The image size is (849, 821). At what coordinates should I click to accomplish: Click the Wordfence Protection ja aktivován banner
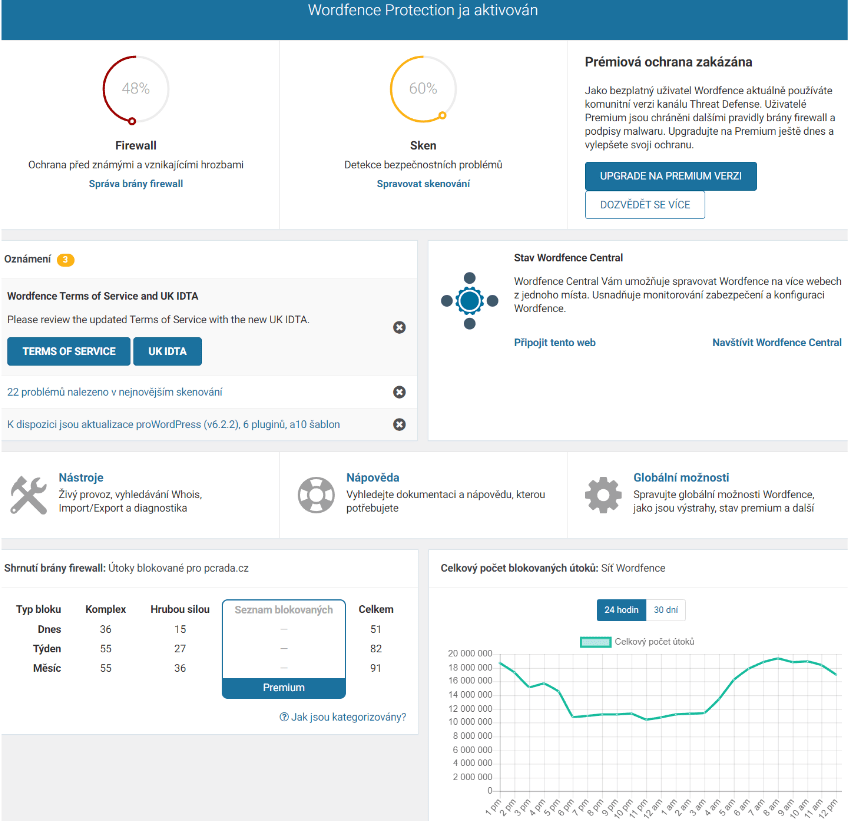coord(424,19)
